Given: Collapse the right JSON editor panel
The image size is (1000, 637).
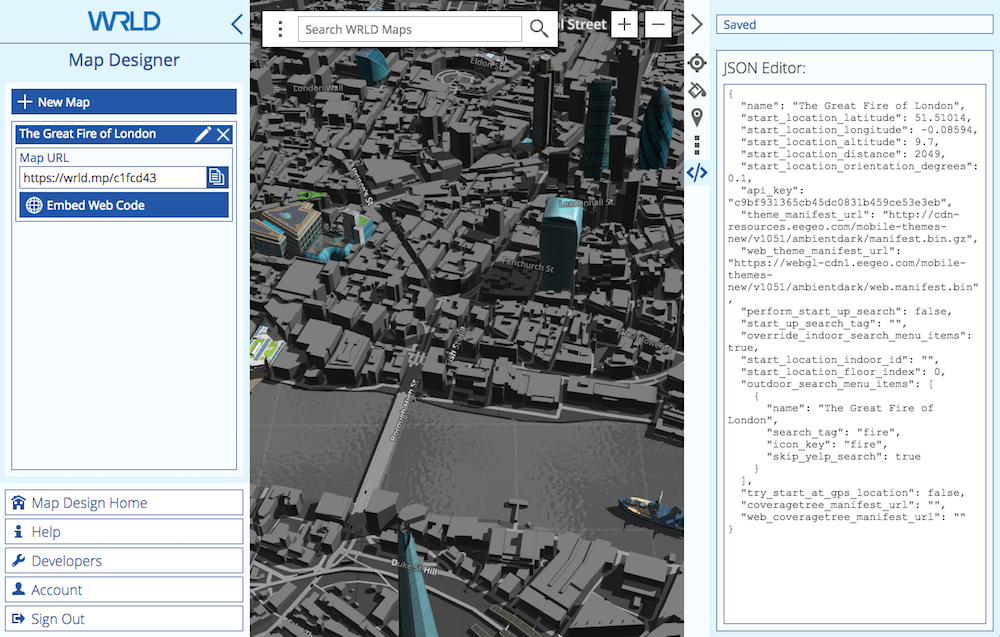Looking at the screenshot, I should pos(697,25).
